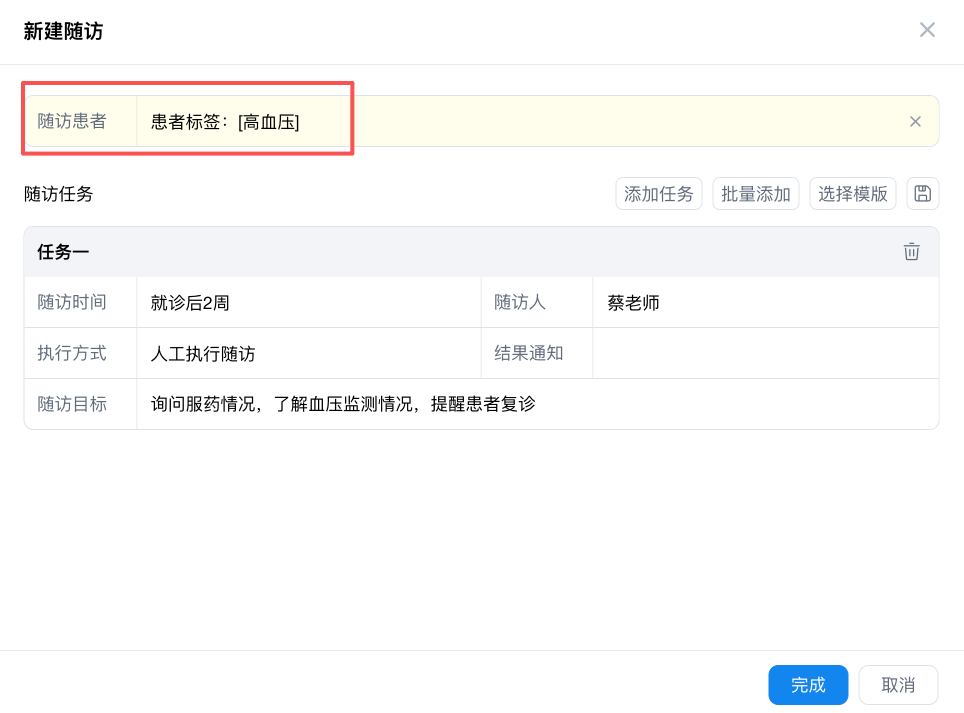Click 取消 to cancel the follow-up

(x=897, y=685)
